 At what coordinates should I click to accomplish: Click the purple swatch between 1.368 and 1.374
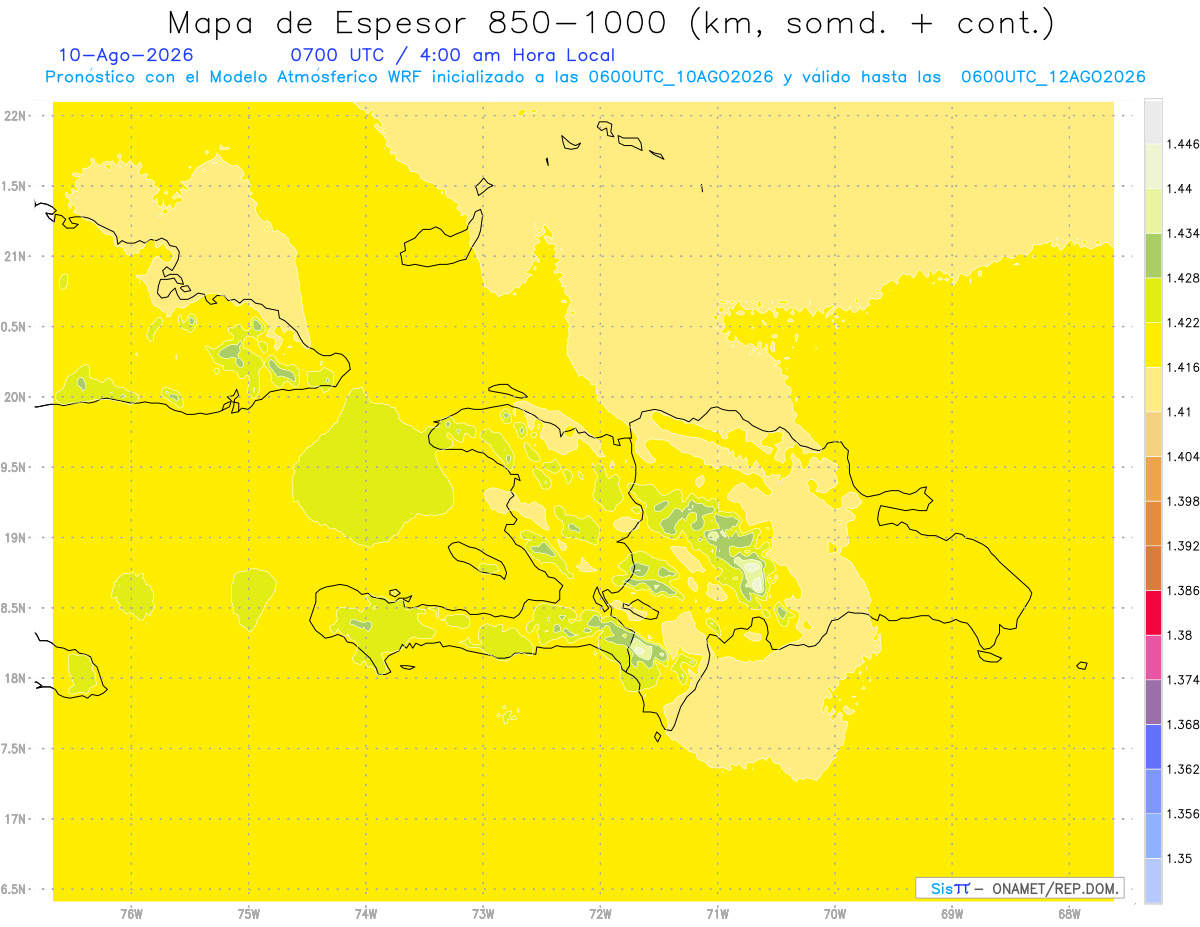click(x=1153, y=702)
